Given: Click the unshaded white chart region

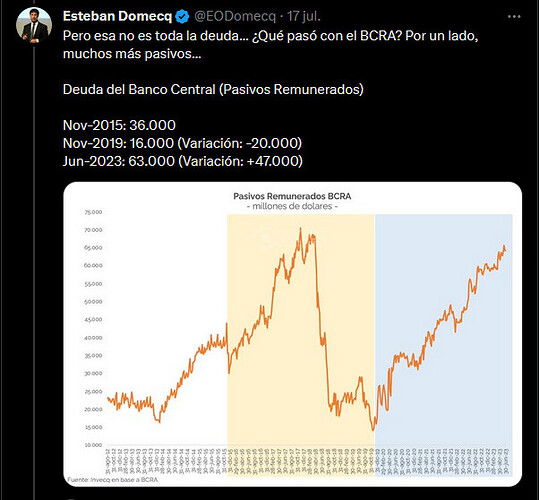Looking at the screenshot, I should [166, 275].
